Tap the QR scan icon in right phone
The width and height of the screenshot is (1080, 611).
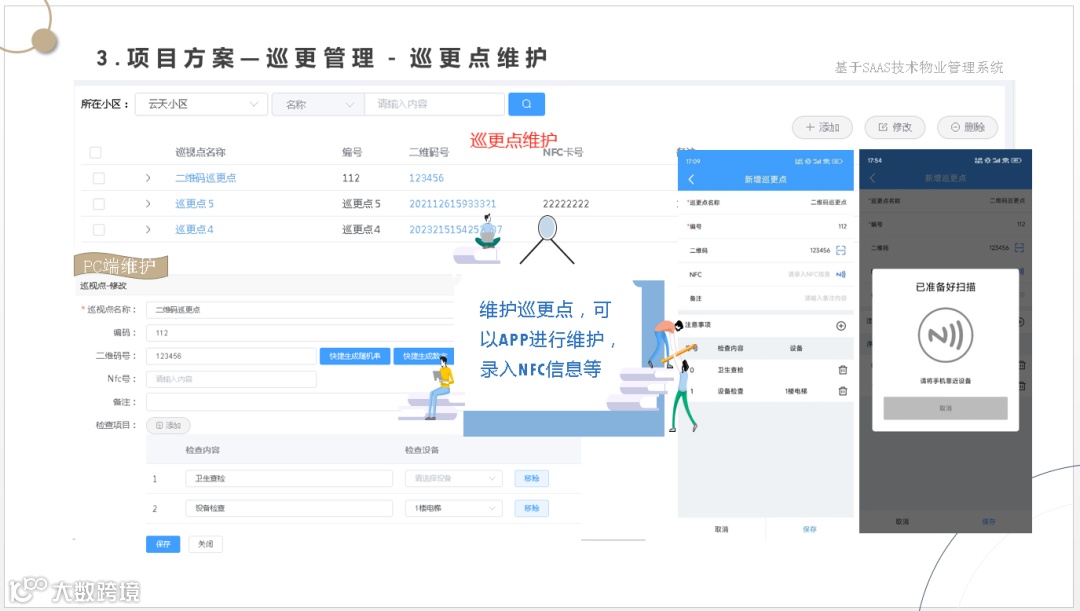(1019, 247)
